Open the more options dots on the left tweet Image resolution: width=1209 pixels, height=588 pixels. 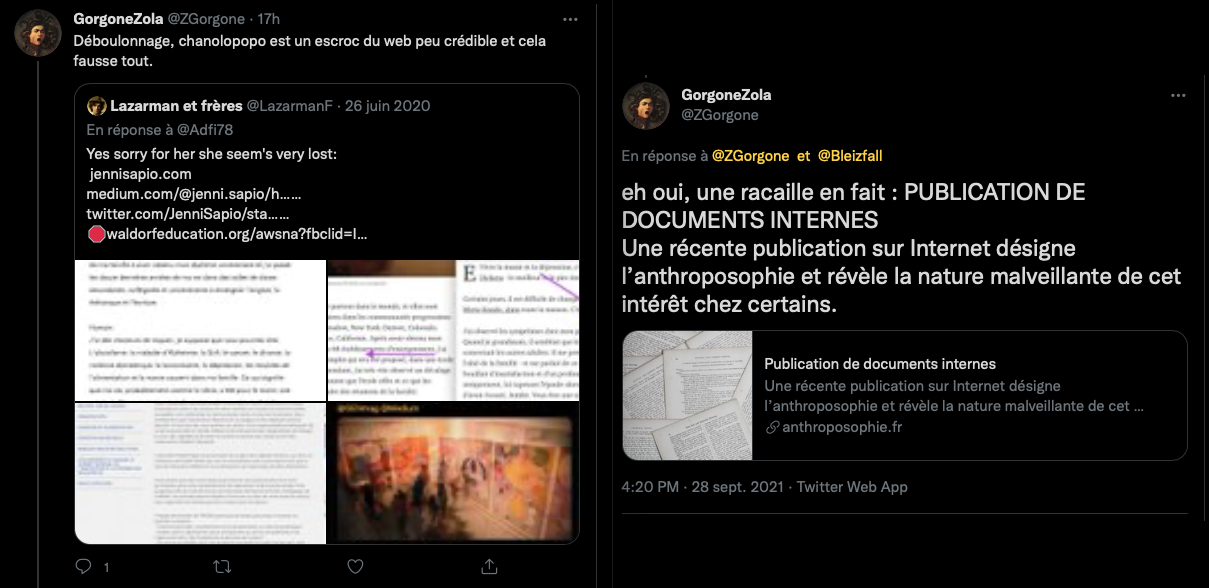tap(570, 19)
